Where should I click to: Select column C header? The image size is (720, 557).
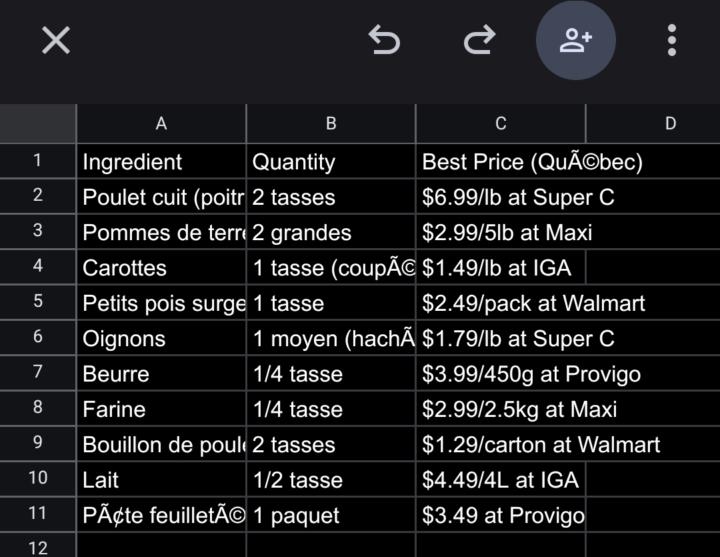[500, 124]
